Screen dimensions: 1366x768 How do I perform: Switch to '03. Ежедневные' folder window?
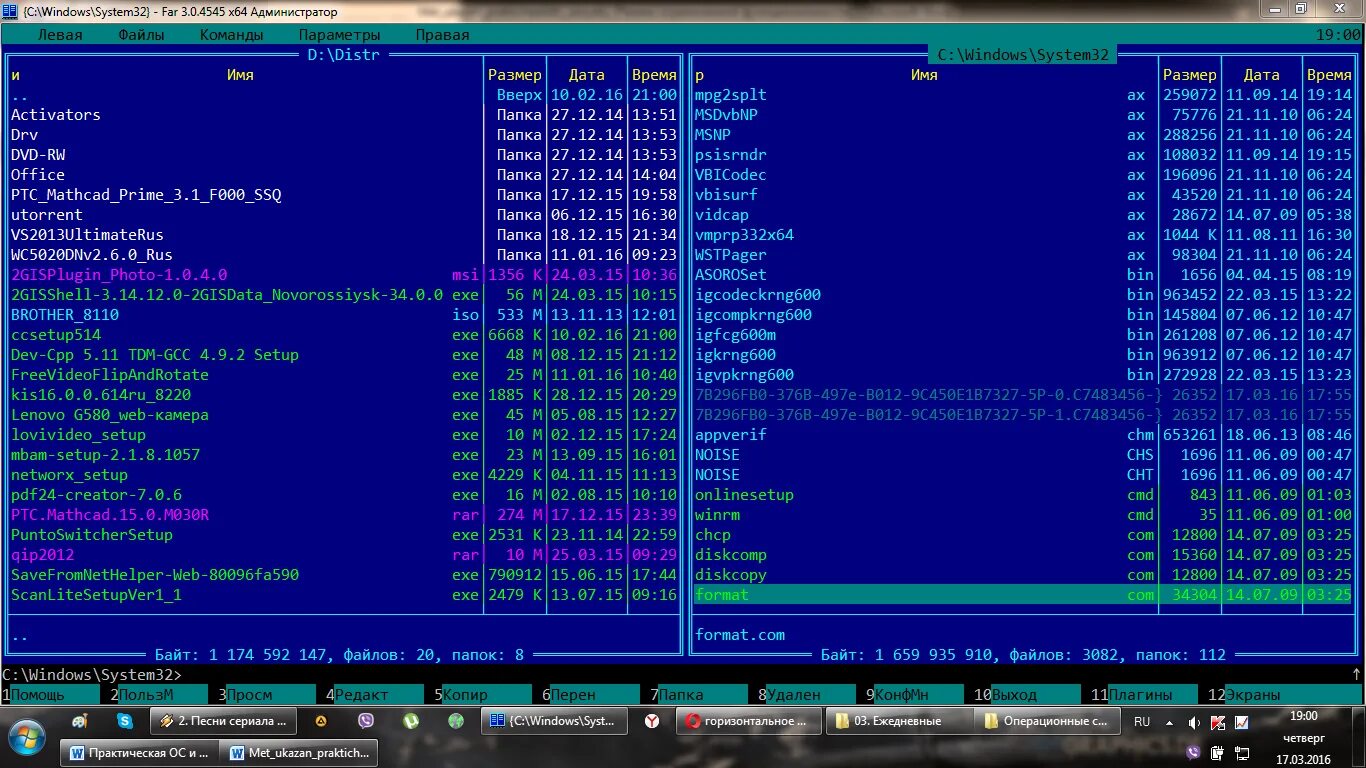coord(898,720)
